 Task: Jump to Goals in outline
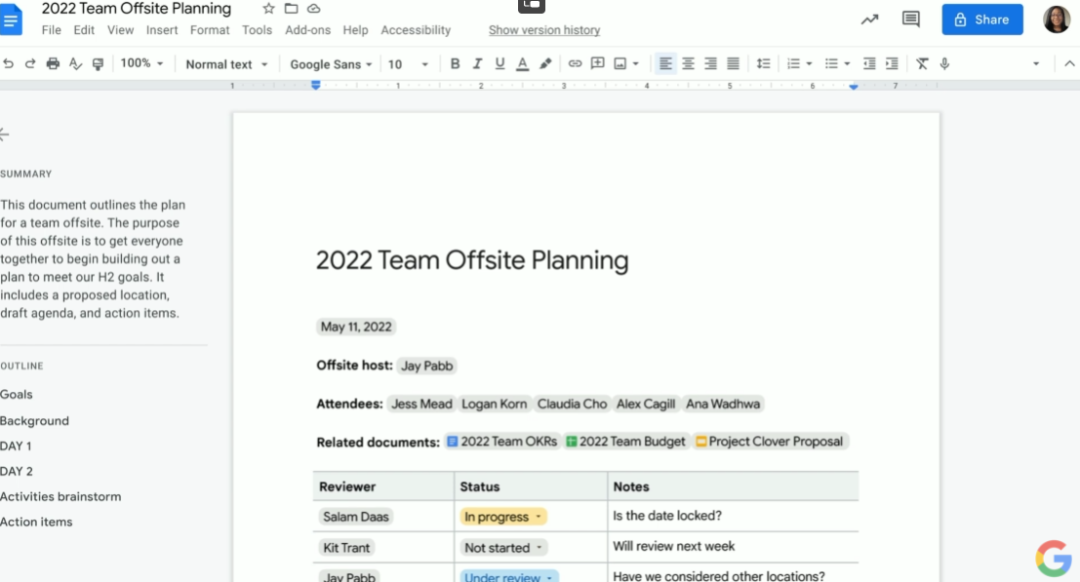(17, 395)
